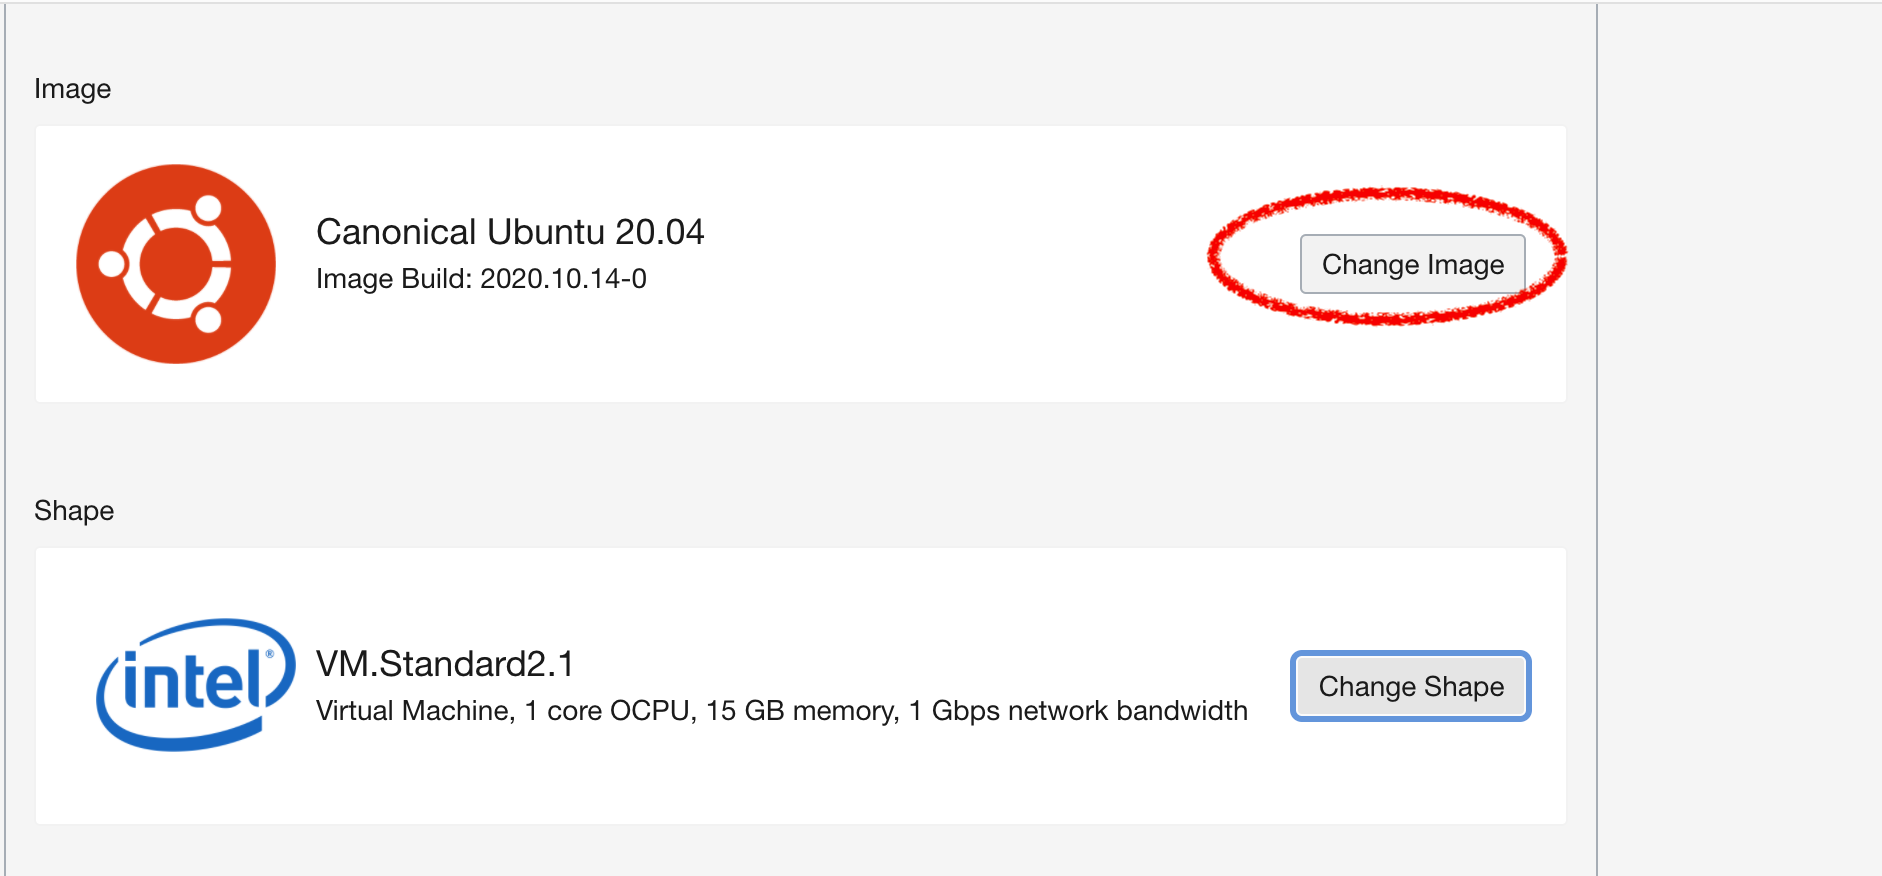
Task: Click the Ubuntu logo icon
Action: pyautogui.click(x=176, y=264)
